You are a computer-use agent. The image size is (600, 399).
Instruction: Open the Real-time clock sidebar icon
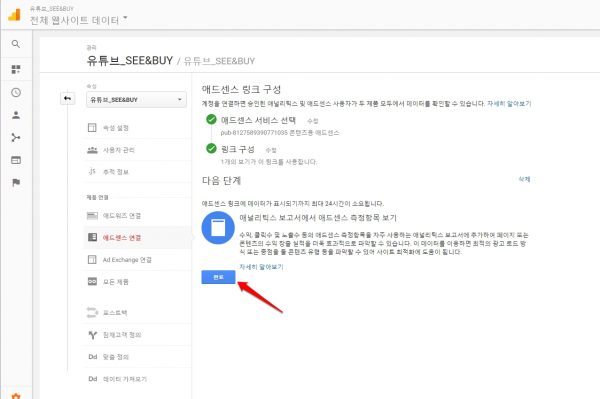(16, 92)
